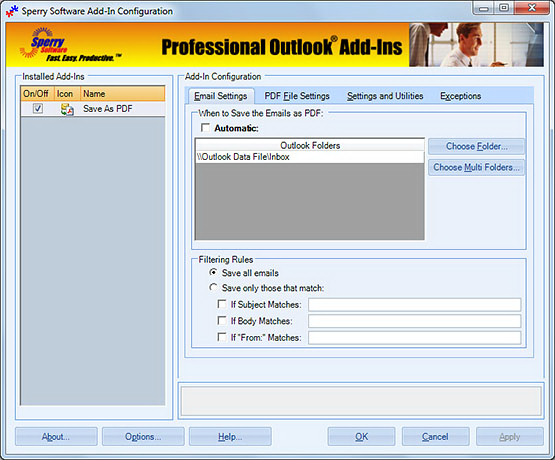Click the Apply button
555x460 pixels.
(510, 437)
